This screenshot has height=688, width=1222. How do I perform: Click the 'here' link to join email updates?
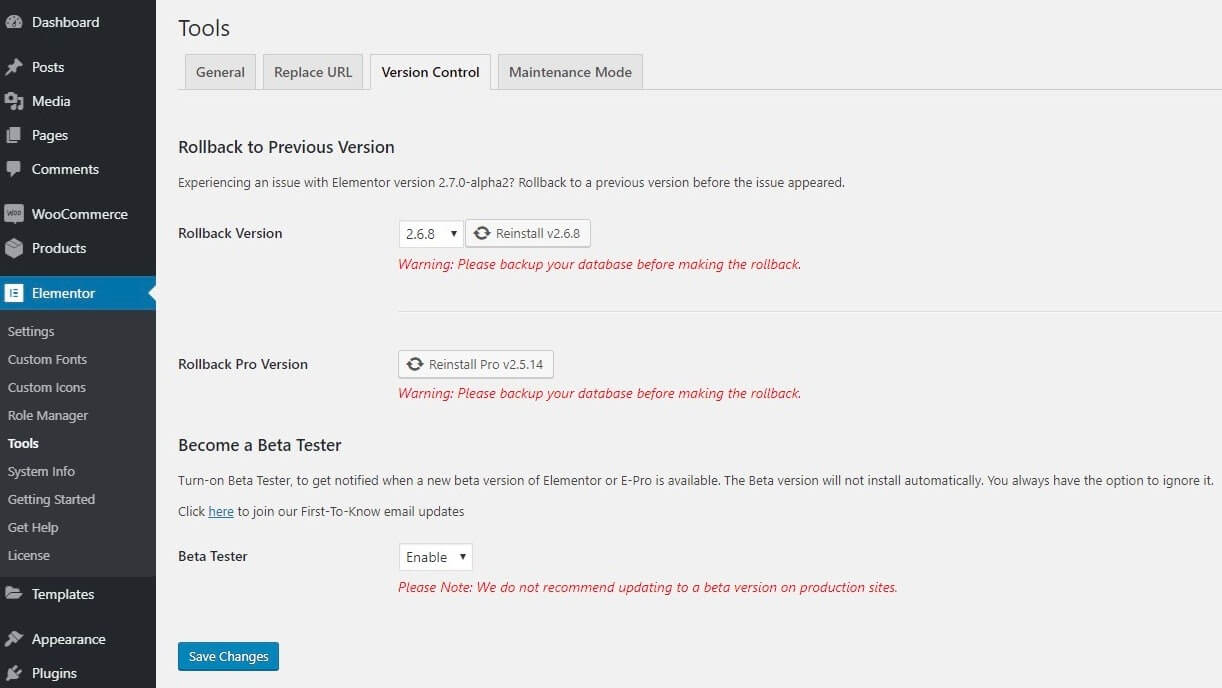(220, 511)
